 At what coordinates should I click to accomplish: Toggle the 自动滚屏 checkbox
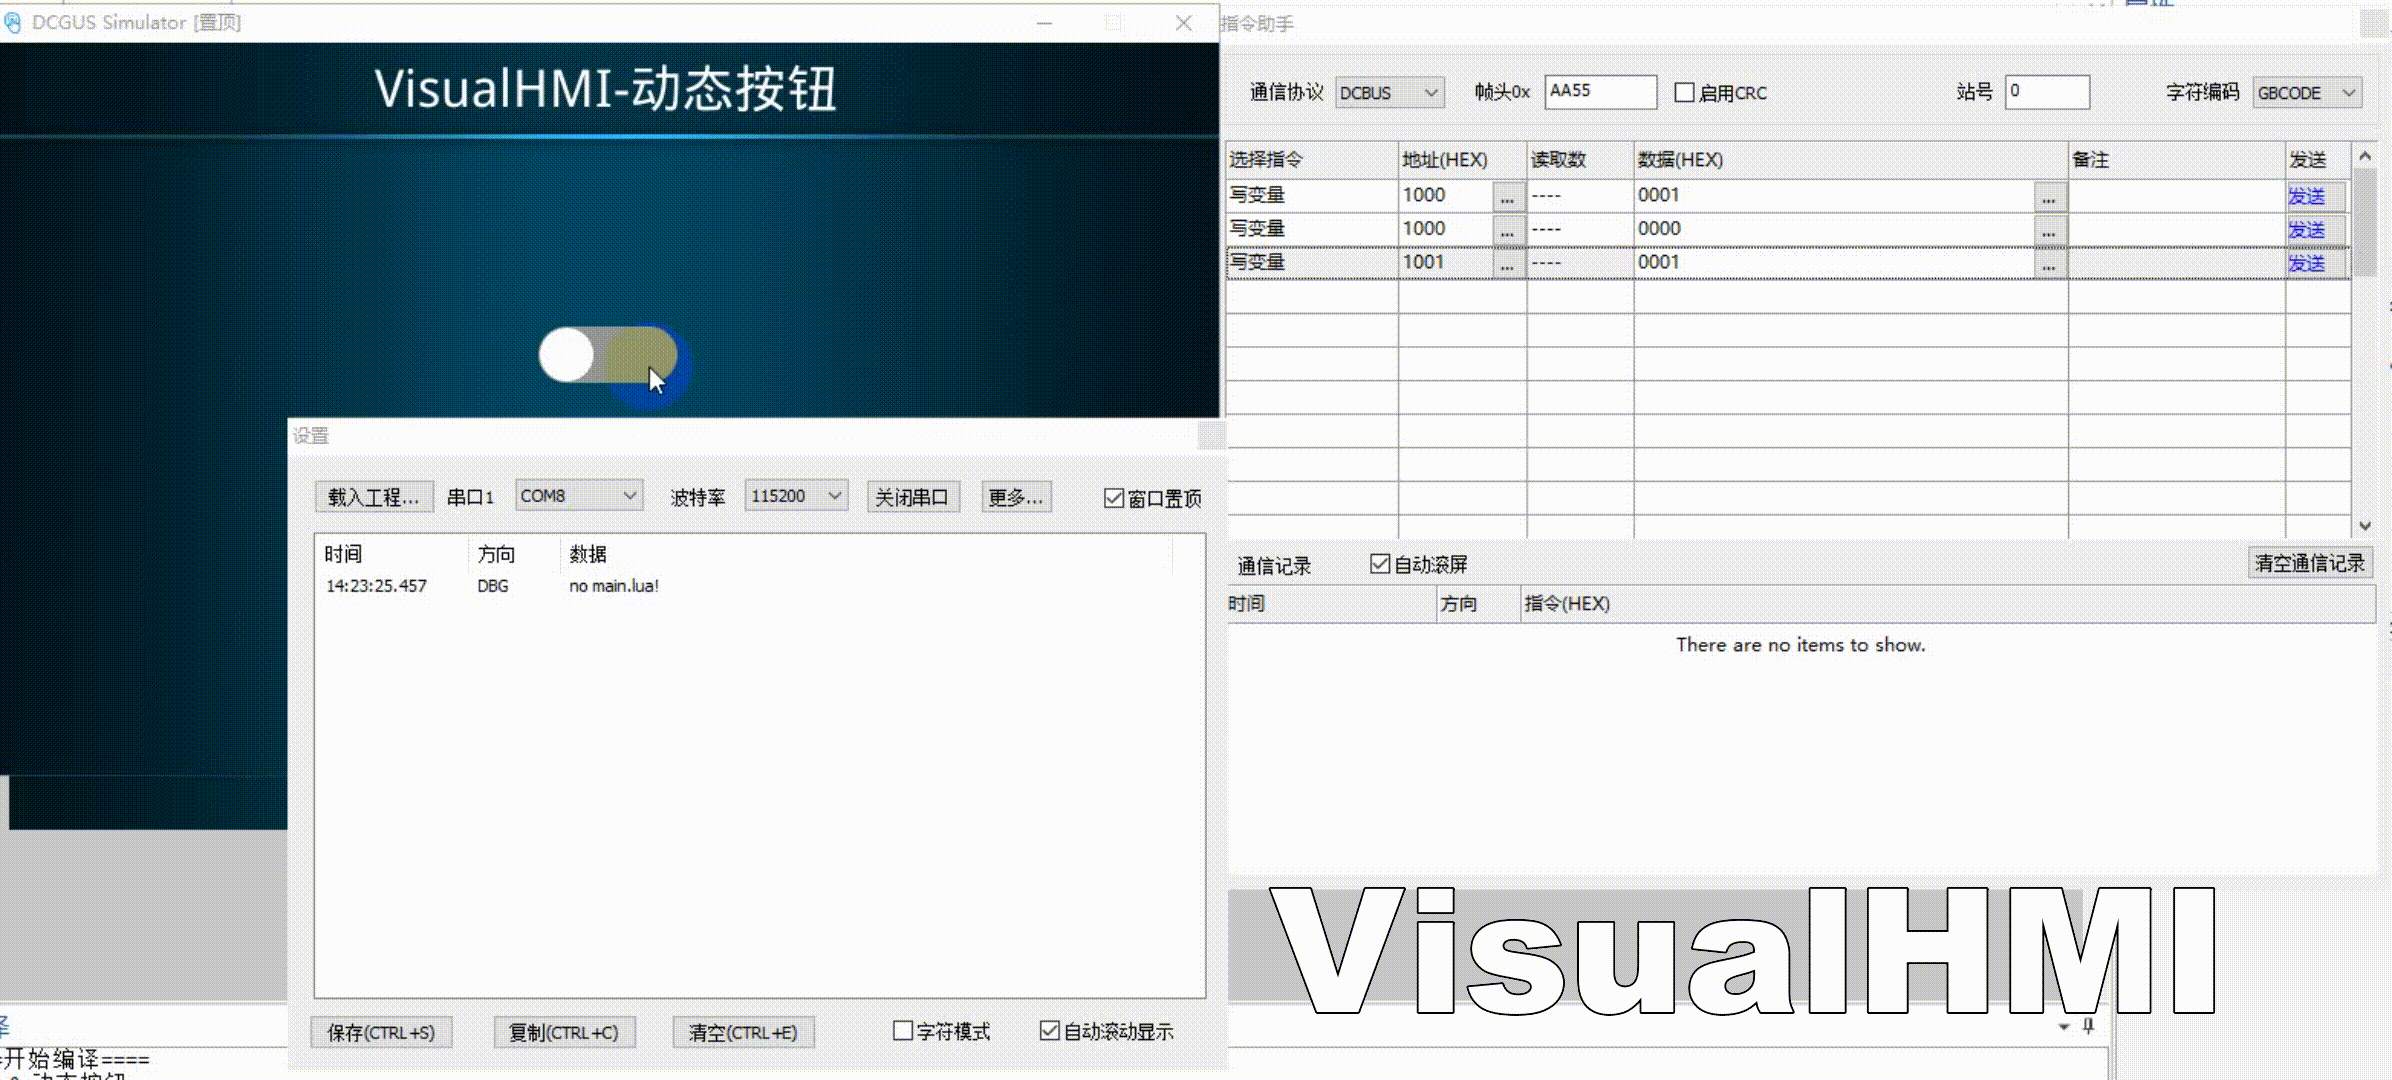(x=1380, y=564)
